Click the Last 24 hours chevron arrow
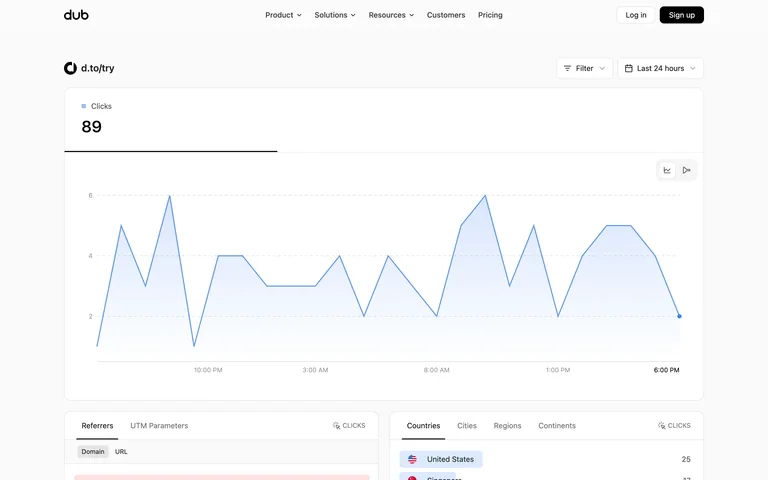The height and width of the screenshot is (480, 768). [693, 68]
